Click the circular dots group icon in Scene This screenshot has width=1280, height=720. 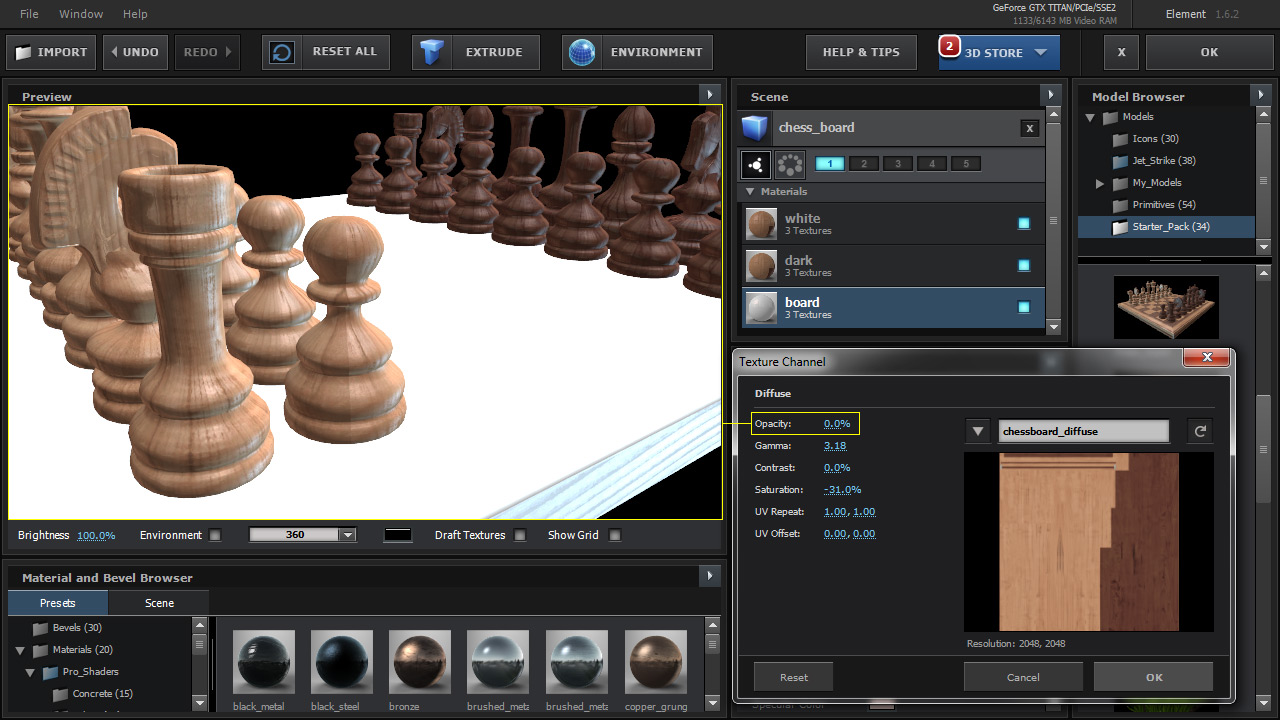click(790, 164)
